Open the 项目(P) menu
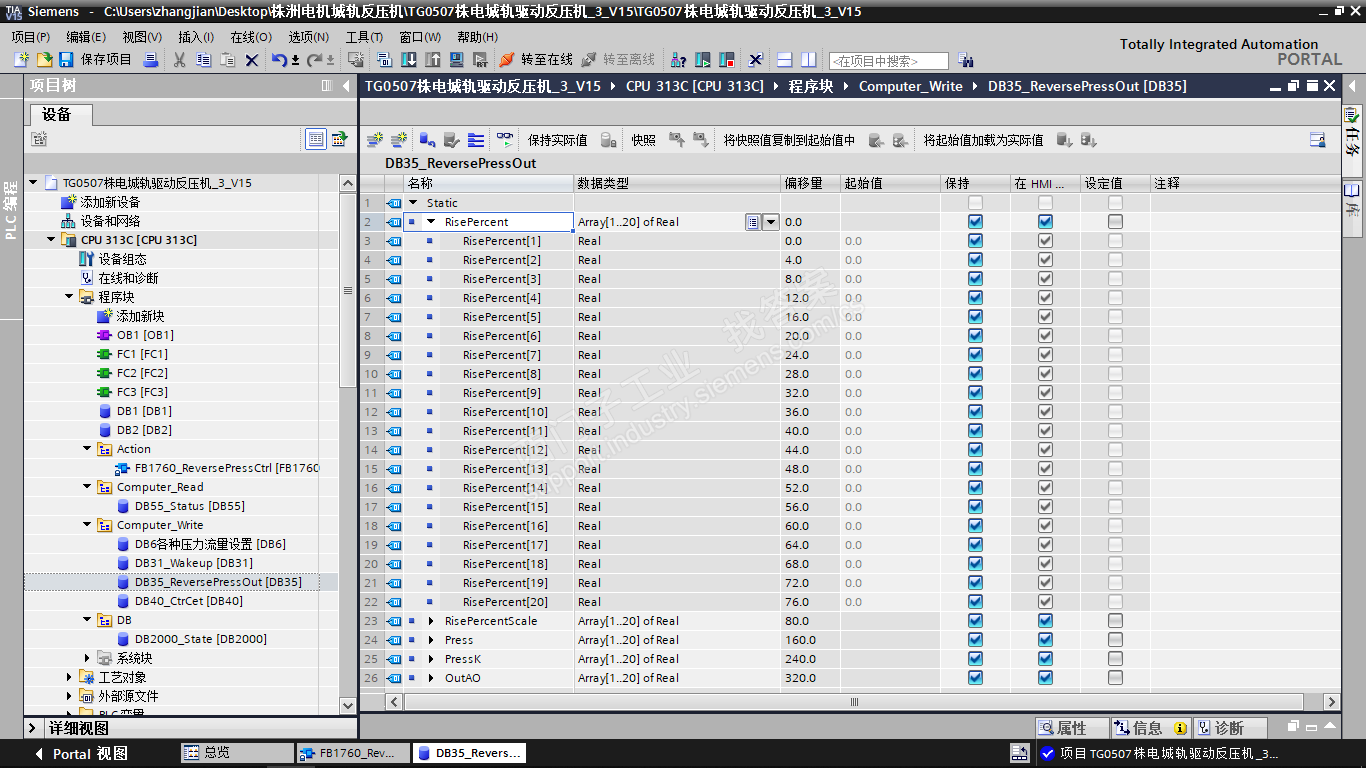Viewport: 1366px width, 768px height. (x=31, y=37)
